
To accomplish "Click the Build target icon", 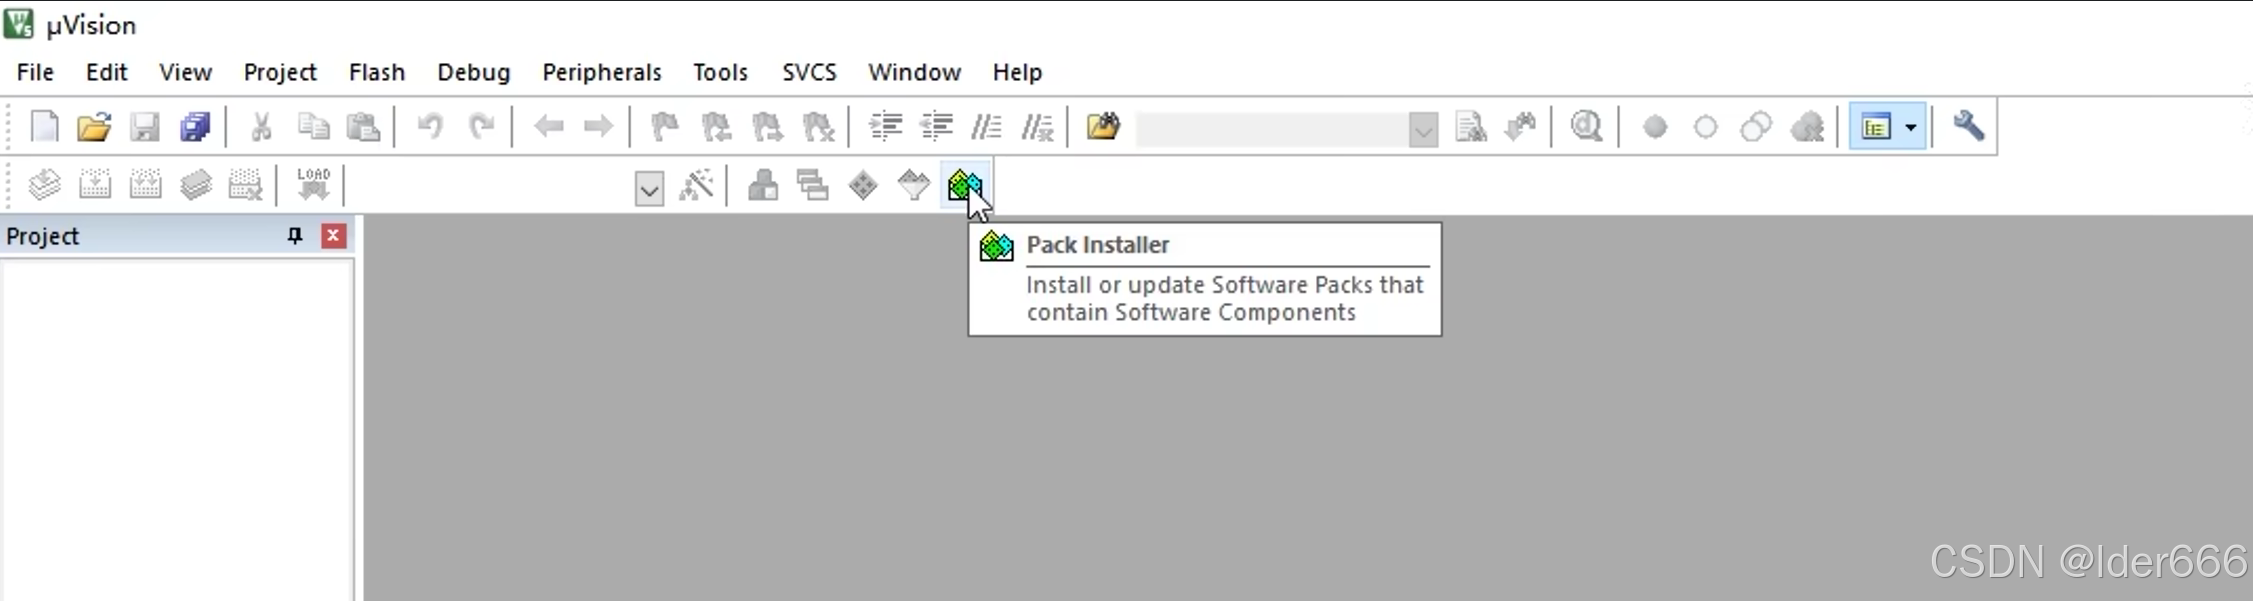I will [x=95, y=185].
